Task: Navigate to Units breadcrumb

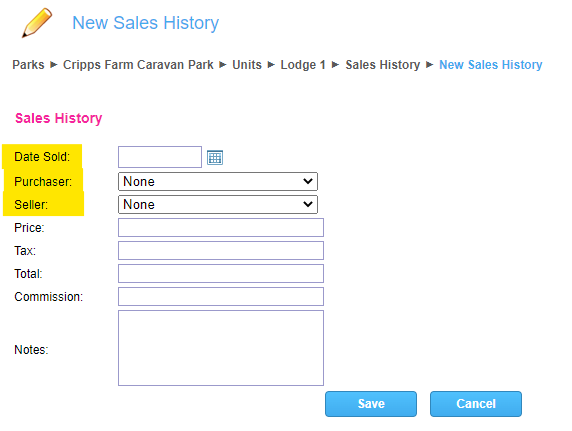Action: pyautogui.click(x=247, y=65)
